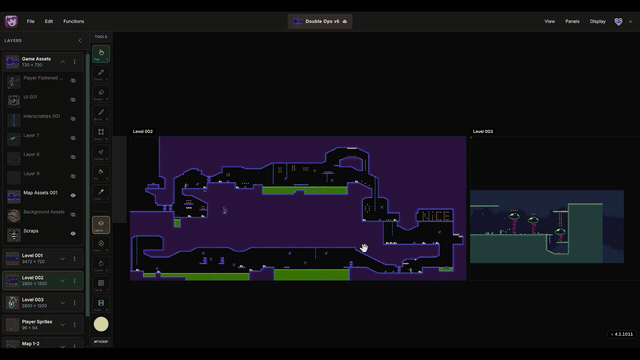Select the Fill bucket tool

(x=101, y=173)
